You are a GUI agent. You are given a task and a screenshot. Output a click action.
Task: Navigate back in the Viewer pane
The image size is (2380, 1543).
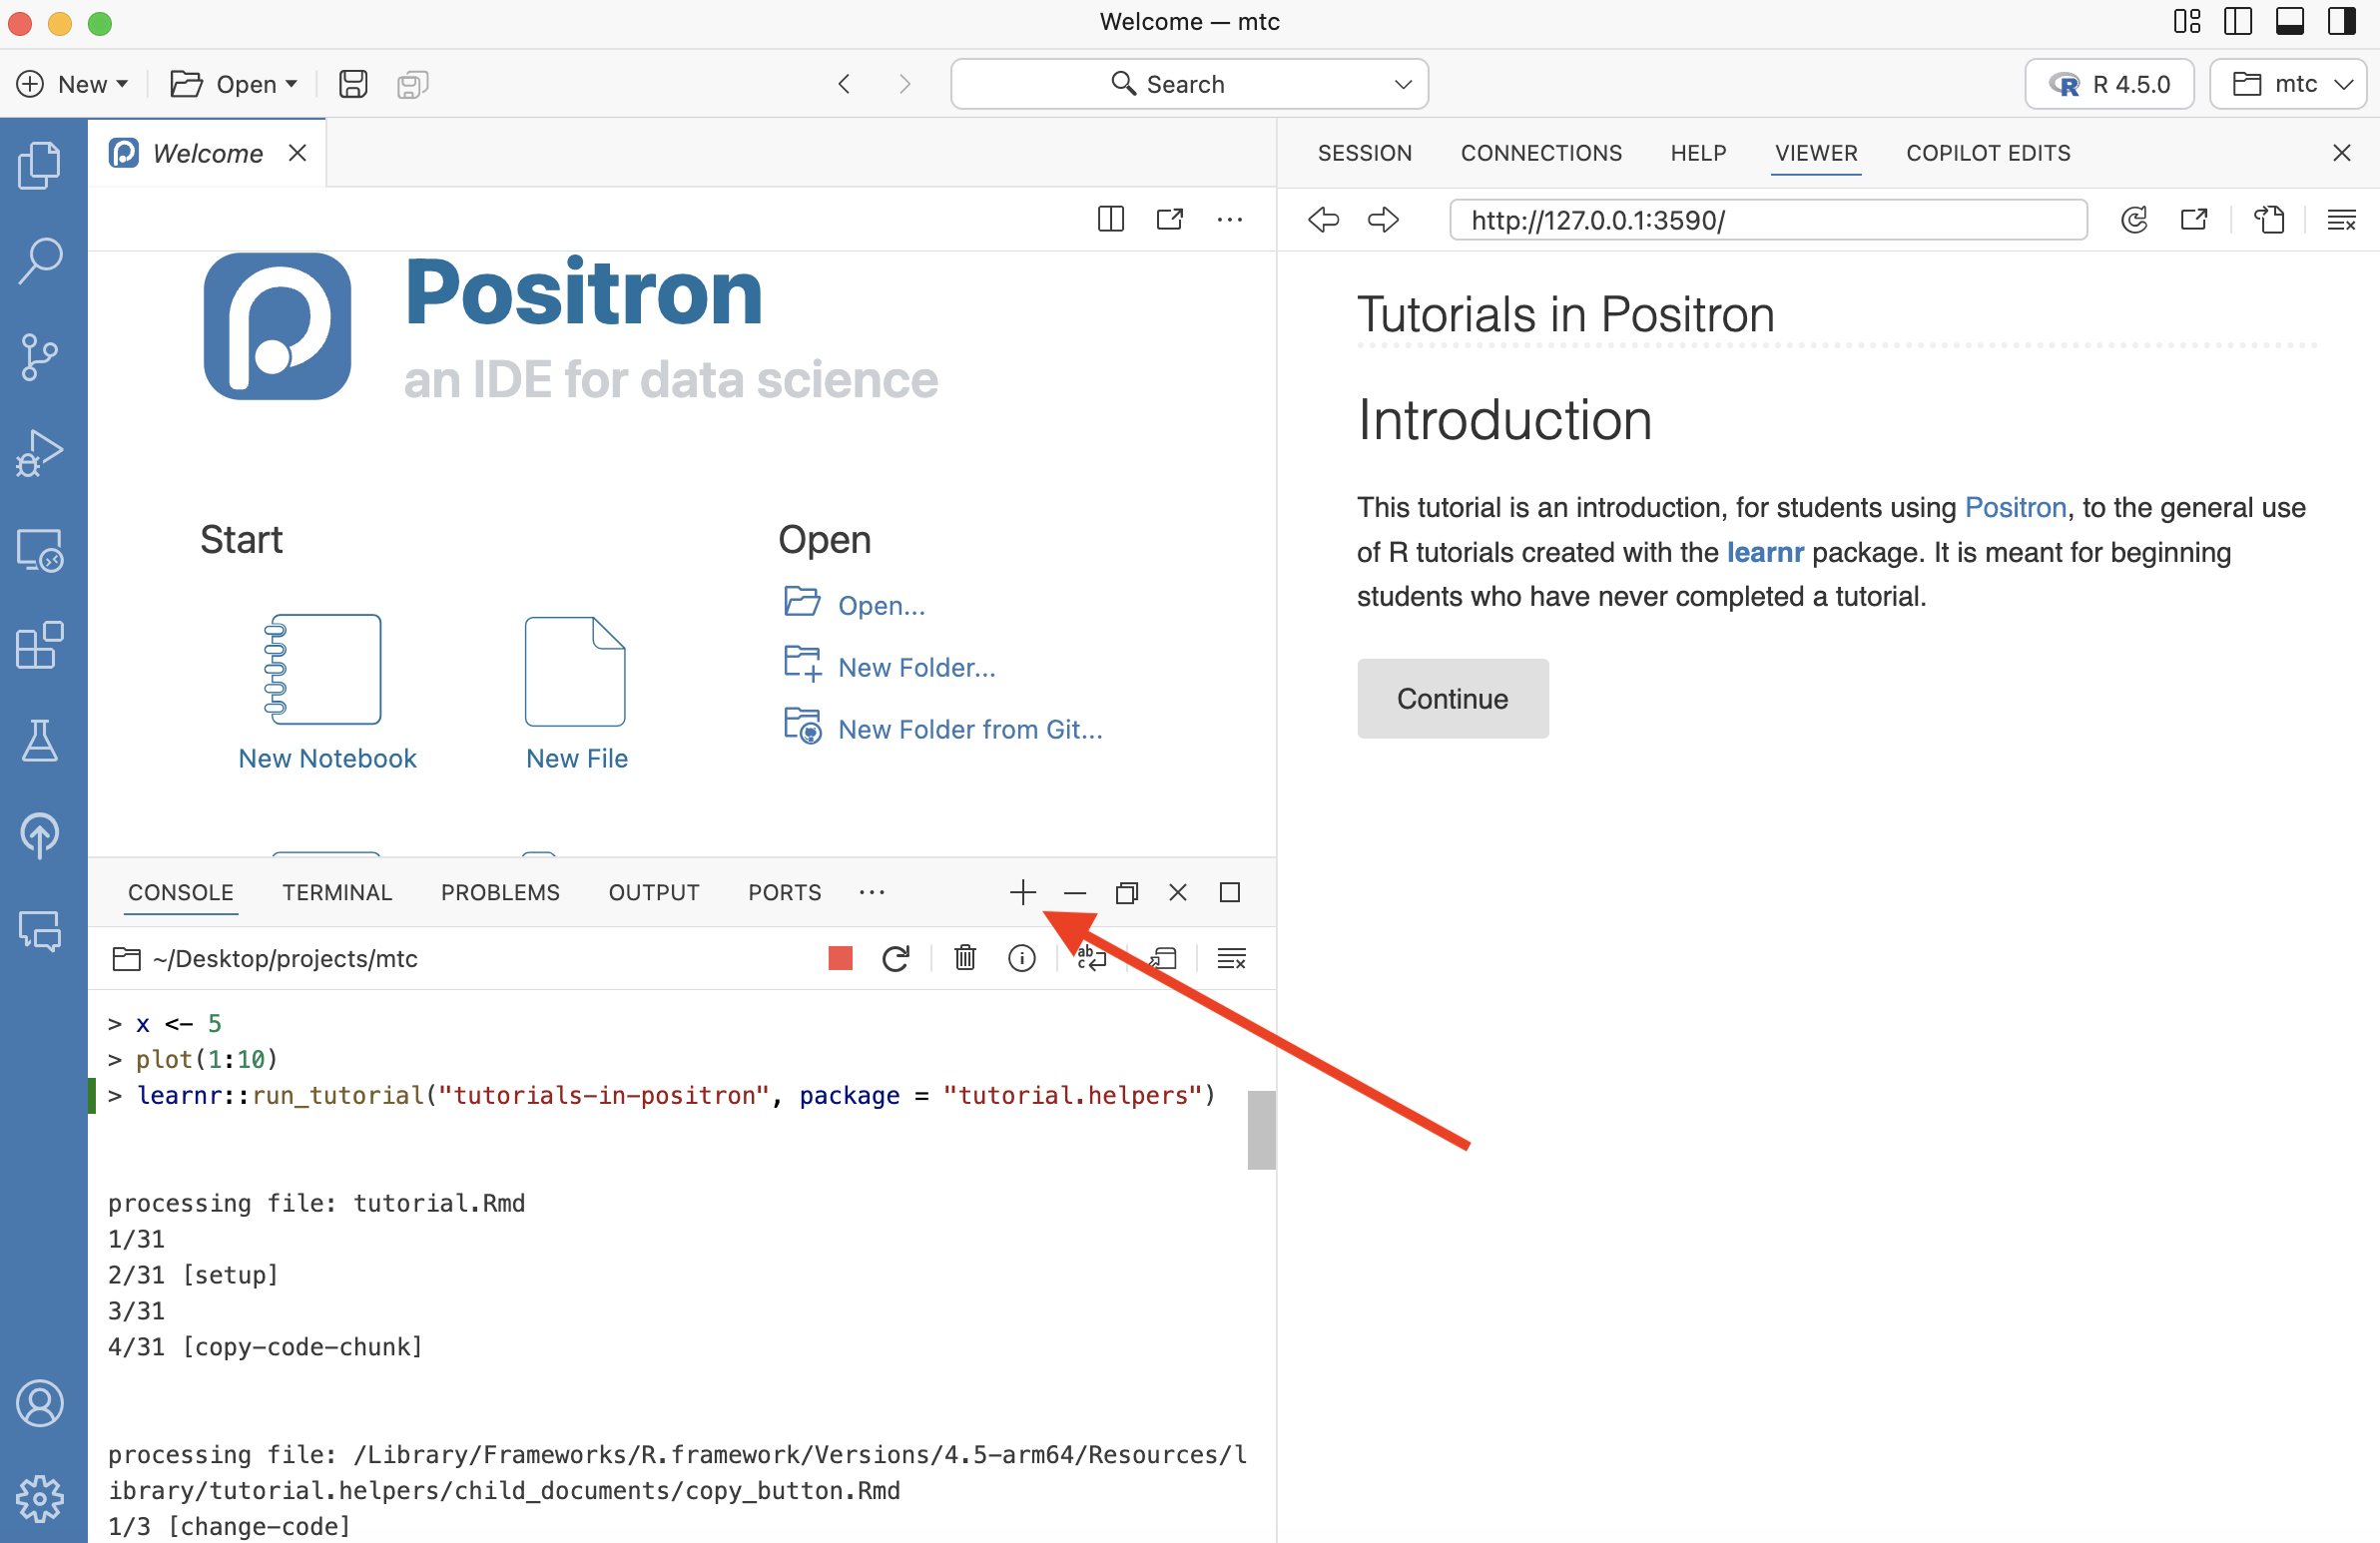(1323, 219)
